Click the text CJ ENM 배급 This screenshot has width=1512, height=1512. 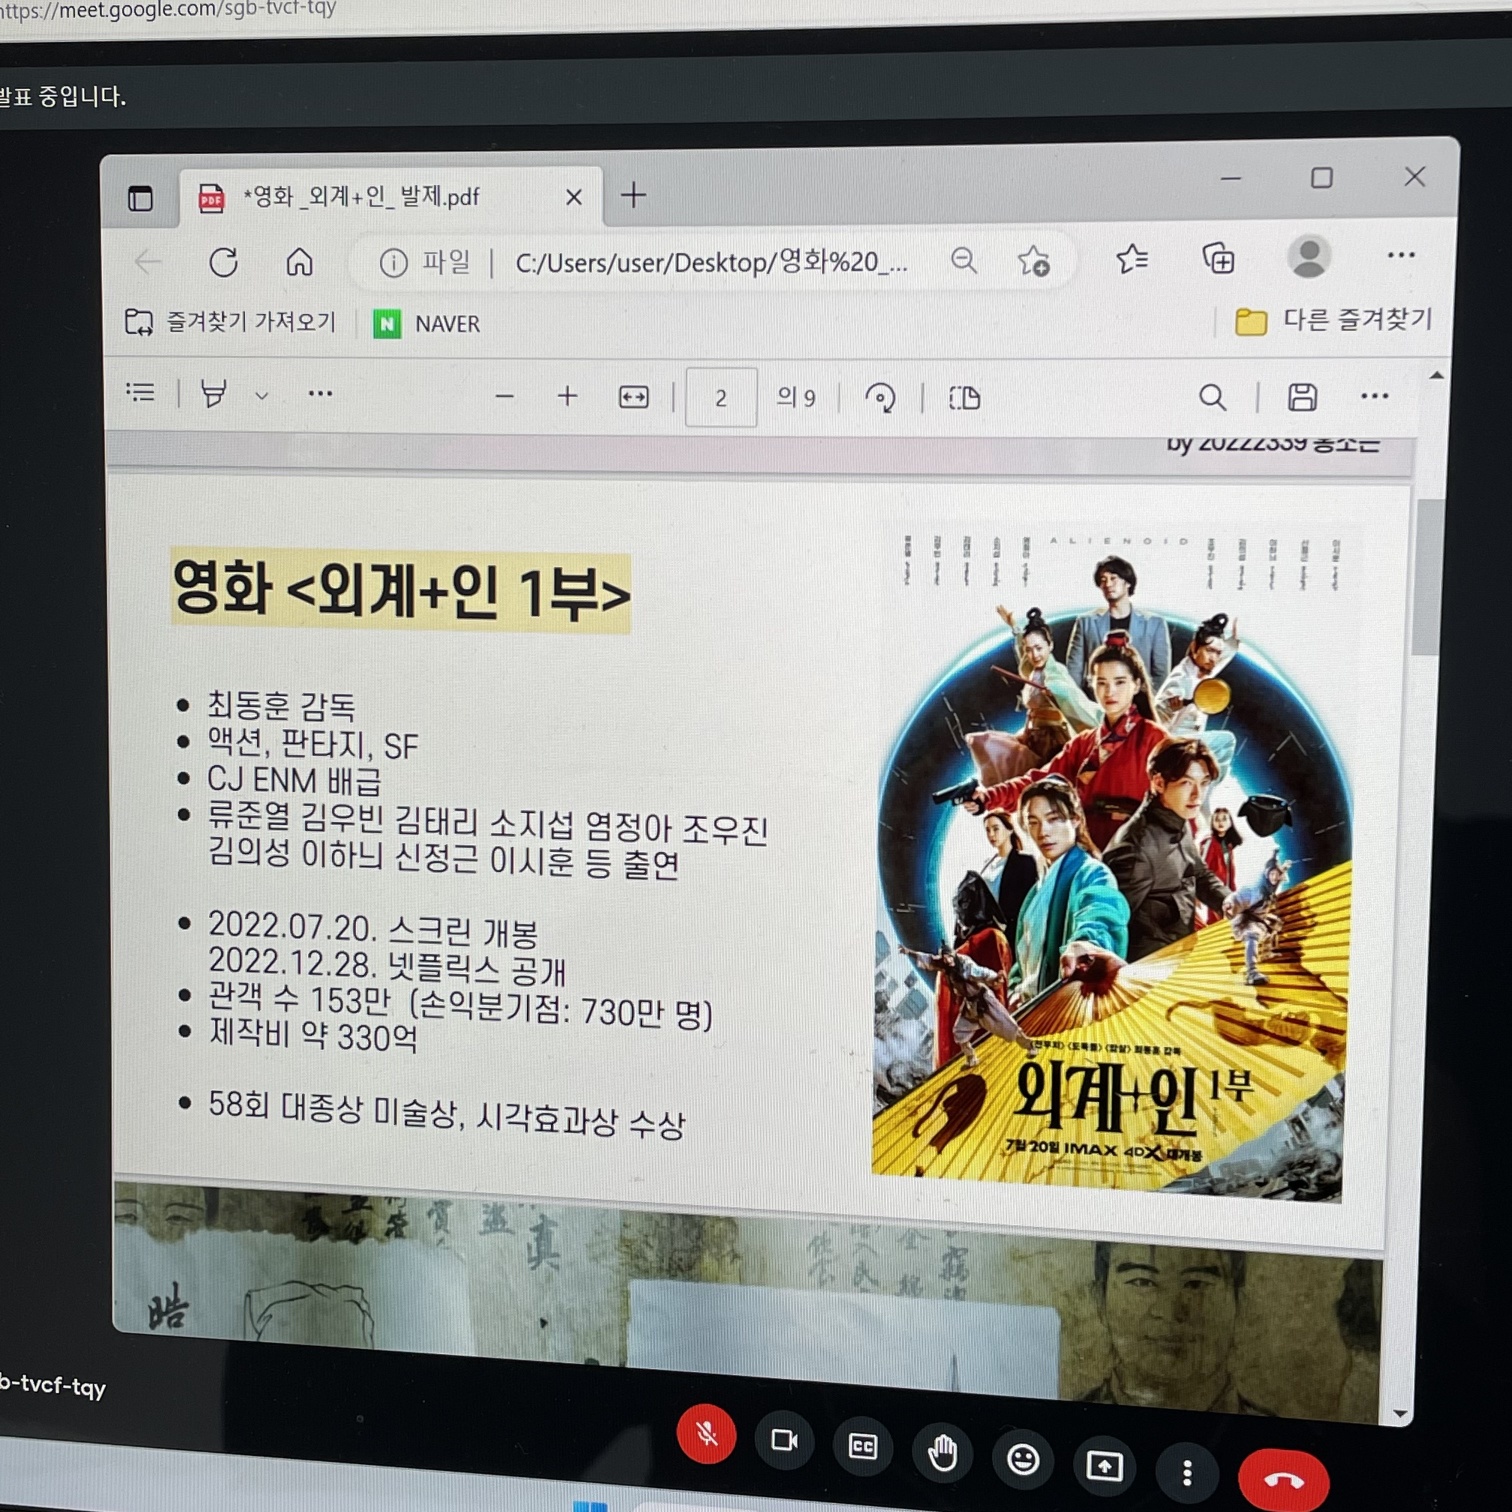tap(293, 780)
